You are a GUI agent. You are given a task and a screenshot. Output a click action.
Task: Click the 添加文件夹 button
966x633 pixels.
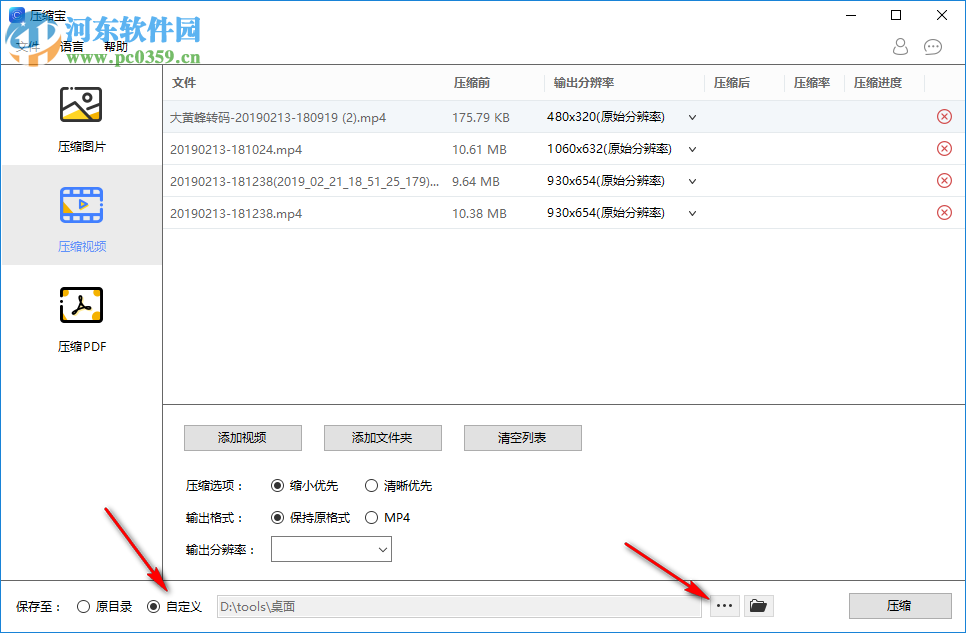click(382, 438)
